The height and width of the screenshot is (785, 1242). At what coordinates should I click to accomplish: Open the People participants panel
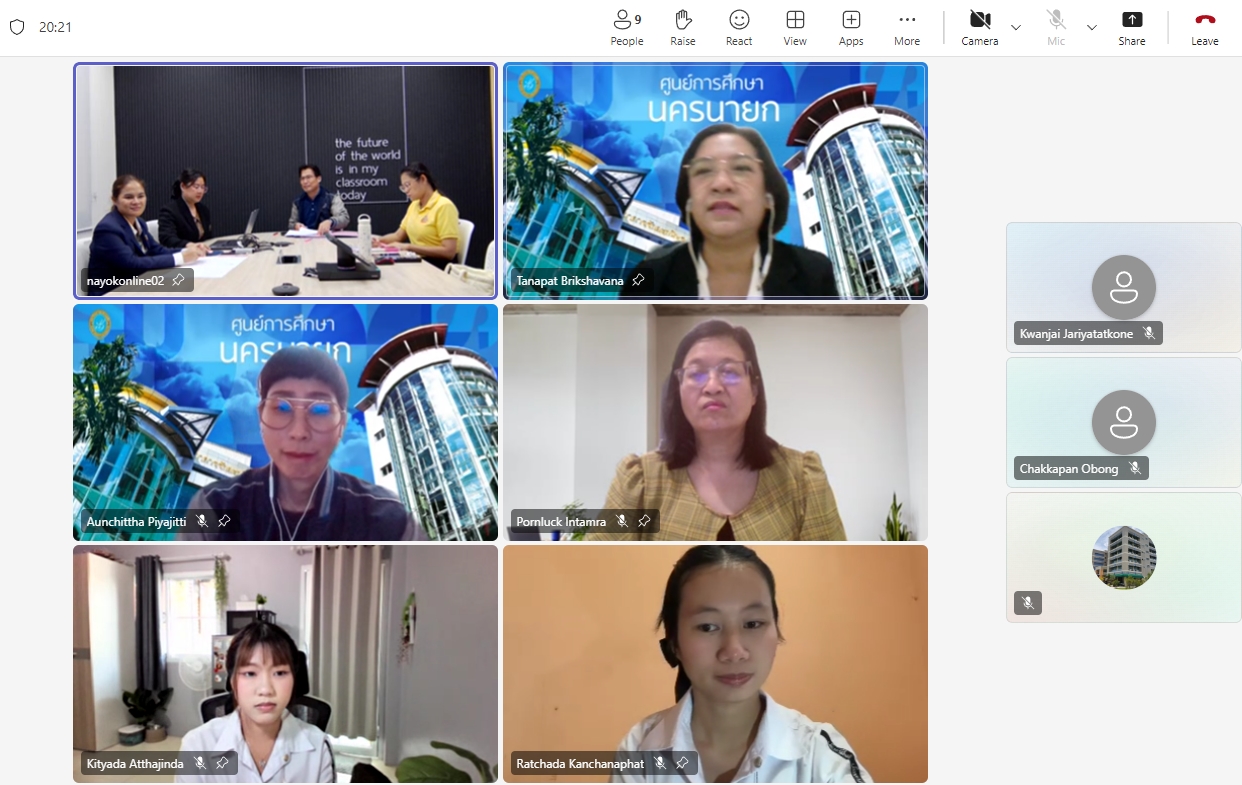627,27
